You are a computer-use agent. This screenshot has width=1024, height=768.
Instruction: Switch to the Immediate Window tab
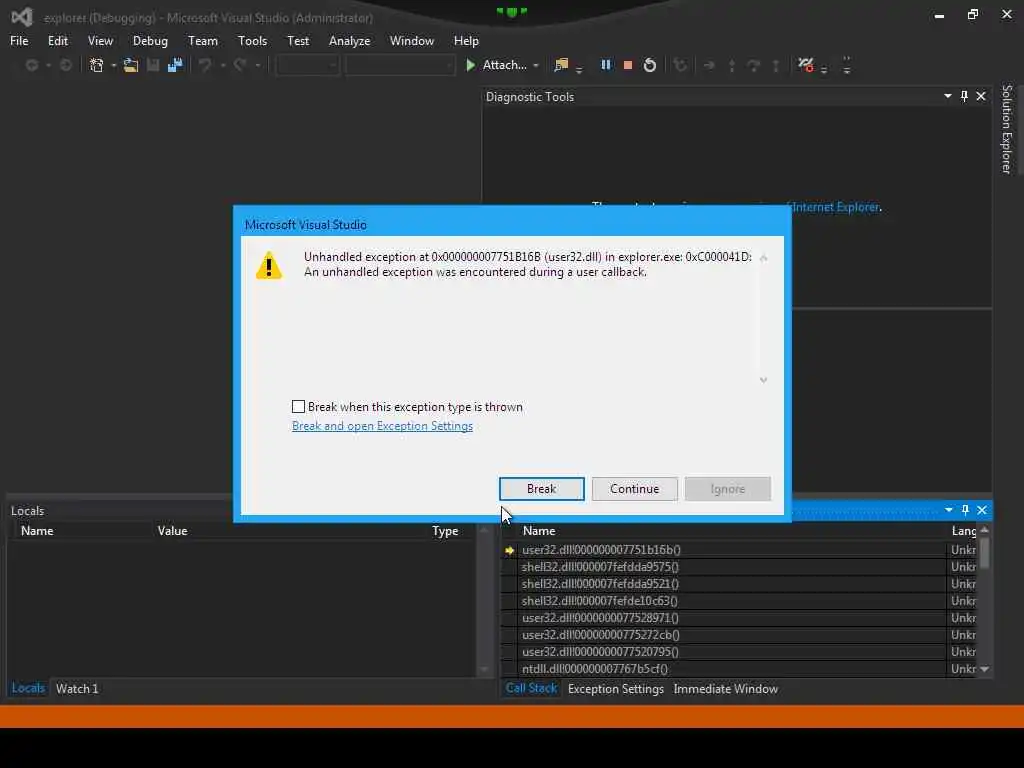pos(725,688)
